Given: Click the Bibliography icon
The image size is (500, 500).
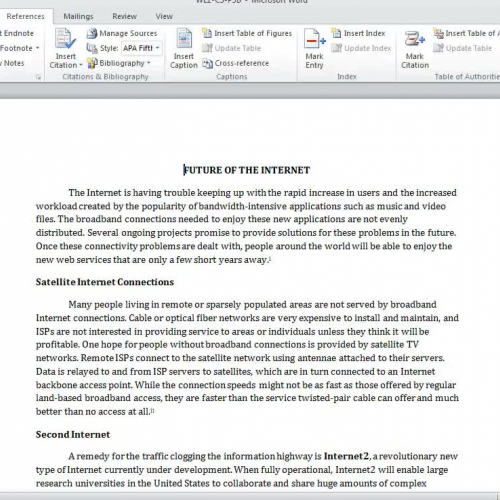Looking at the screenshot, I should coord(92,63).
